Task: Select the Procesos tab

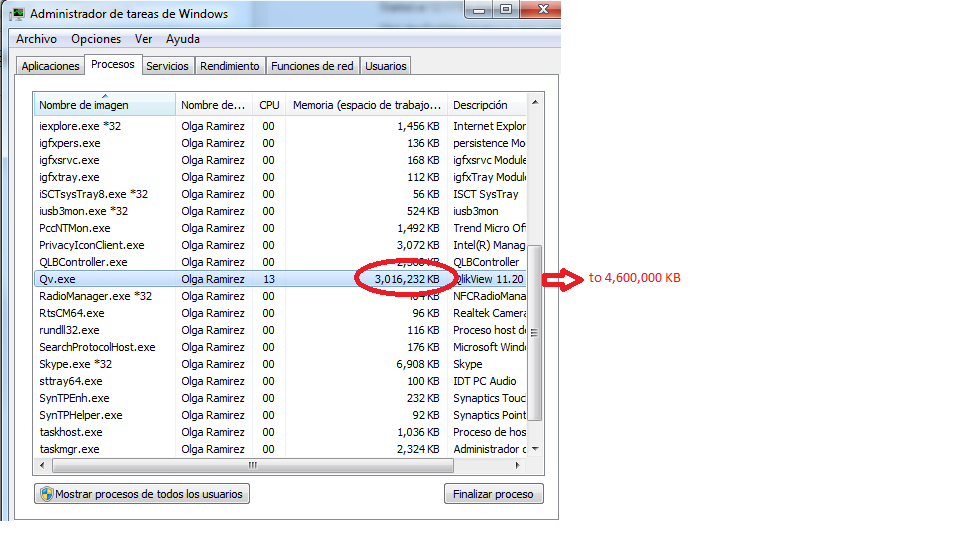Action: [x=113, y=64]
